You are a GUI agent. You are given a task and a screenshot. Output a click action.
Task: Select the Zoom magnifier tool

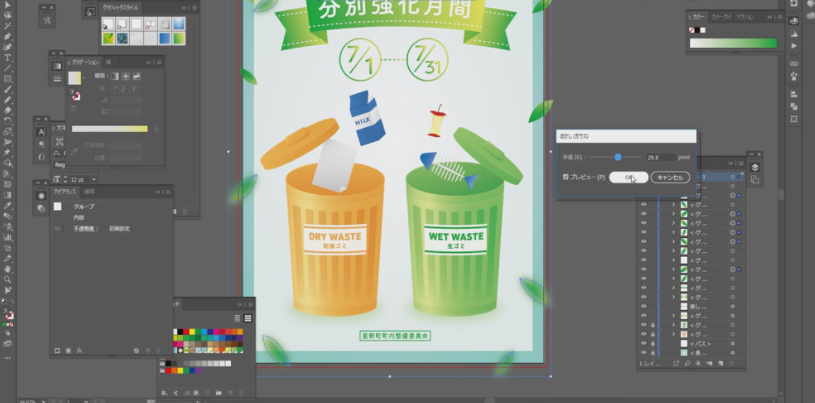[7, 279]
